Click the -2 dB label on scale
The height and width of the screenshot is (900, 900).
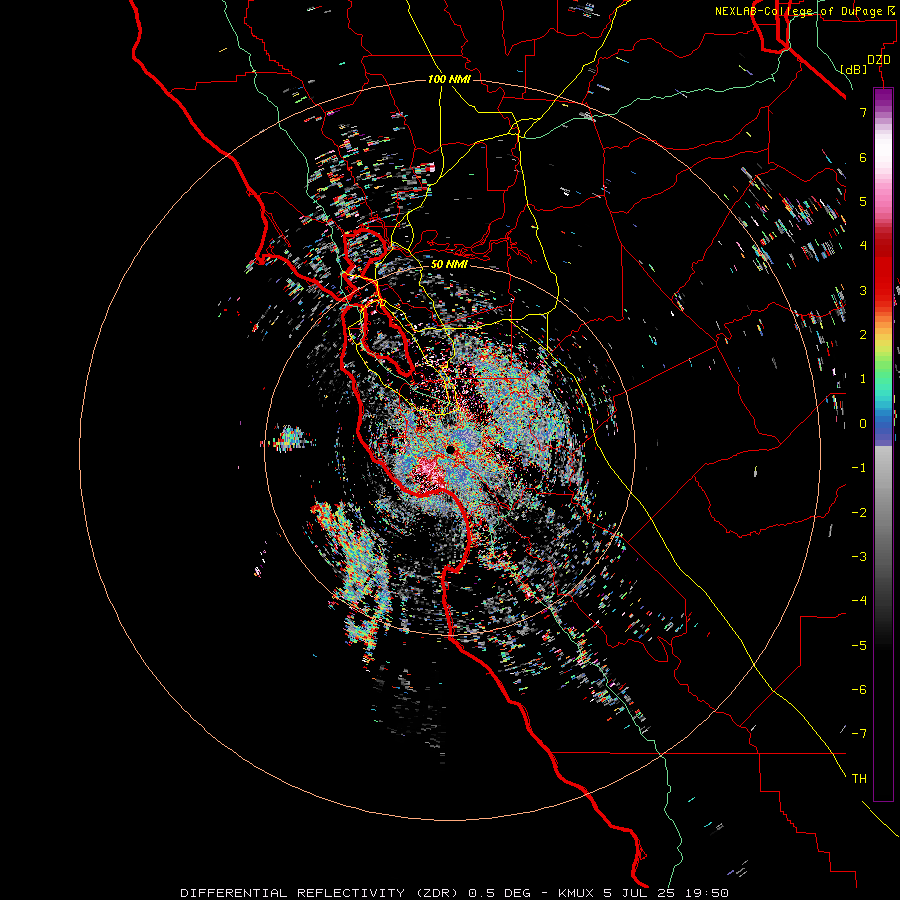859,513
